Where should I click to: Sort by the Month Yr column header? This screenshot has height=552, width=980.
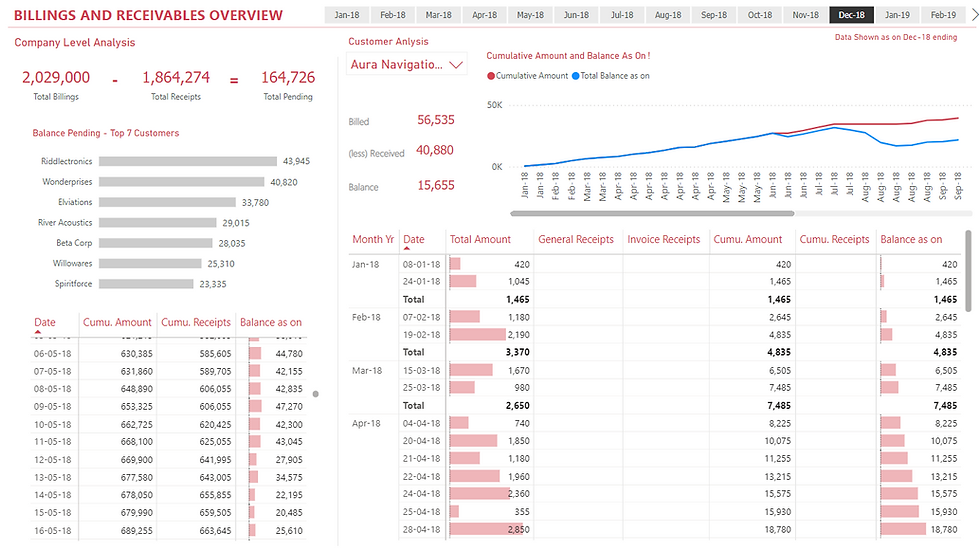pos(373,239)
